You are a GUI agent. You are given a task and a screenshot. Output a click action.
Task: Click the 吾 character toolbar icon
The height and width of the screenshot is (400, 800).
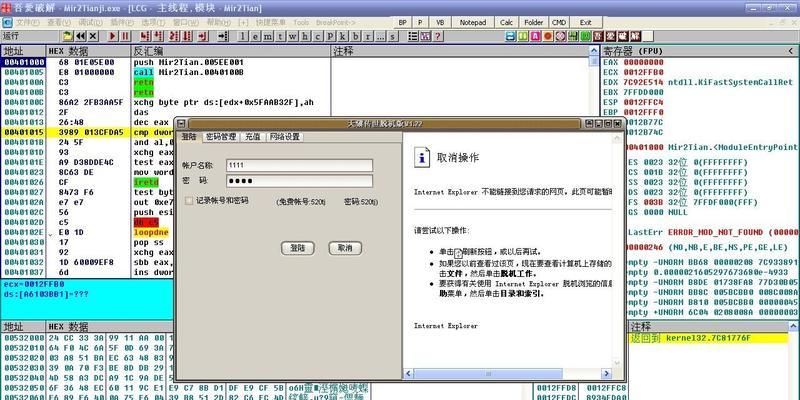coord(597,36)
